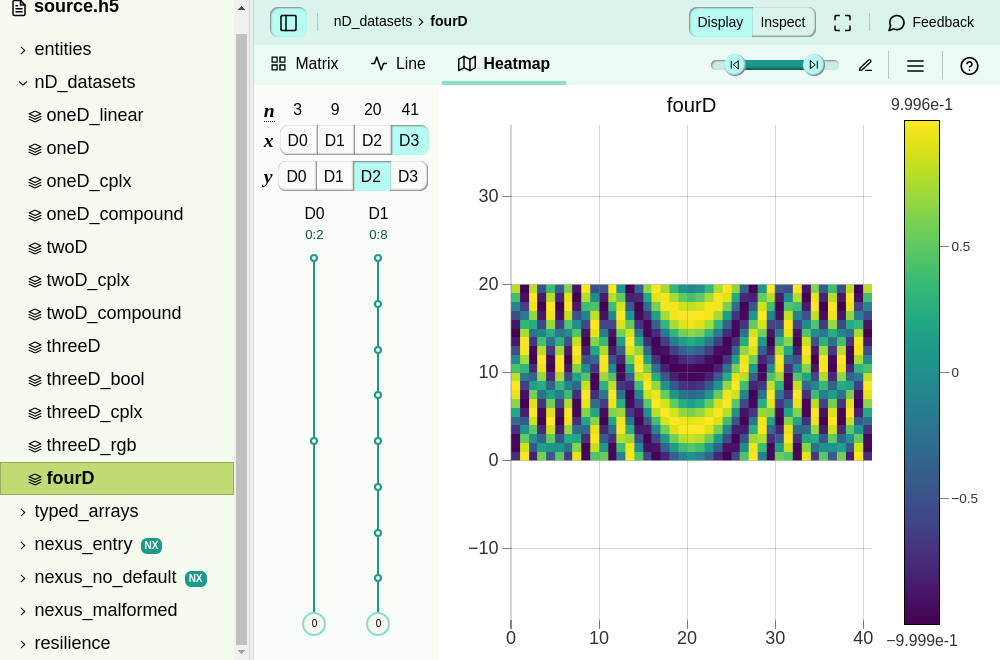Click the fullscreen icon
The image size is (1000, 660).
point(842,22)
